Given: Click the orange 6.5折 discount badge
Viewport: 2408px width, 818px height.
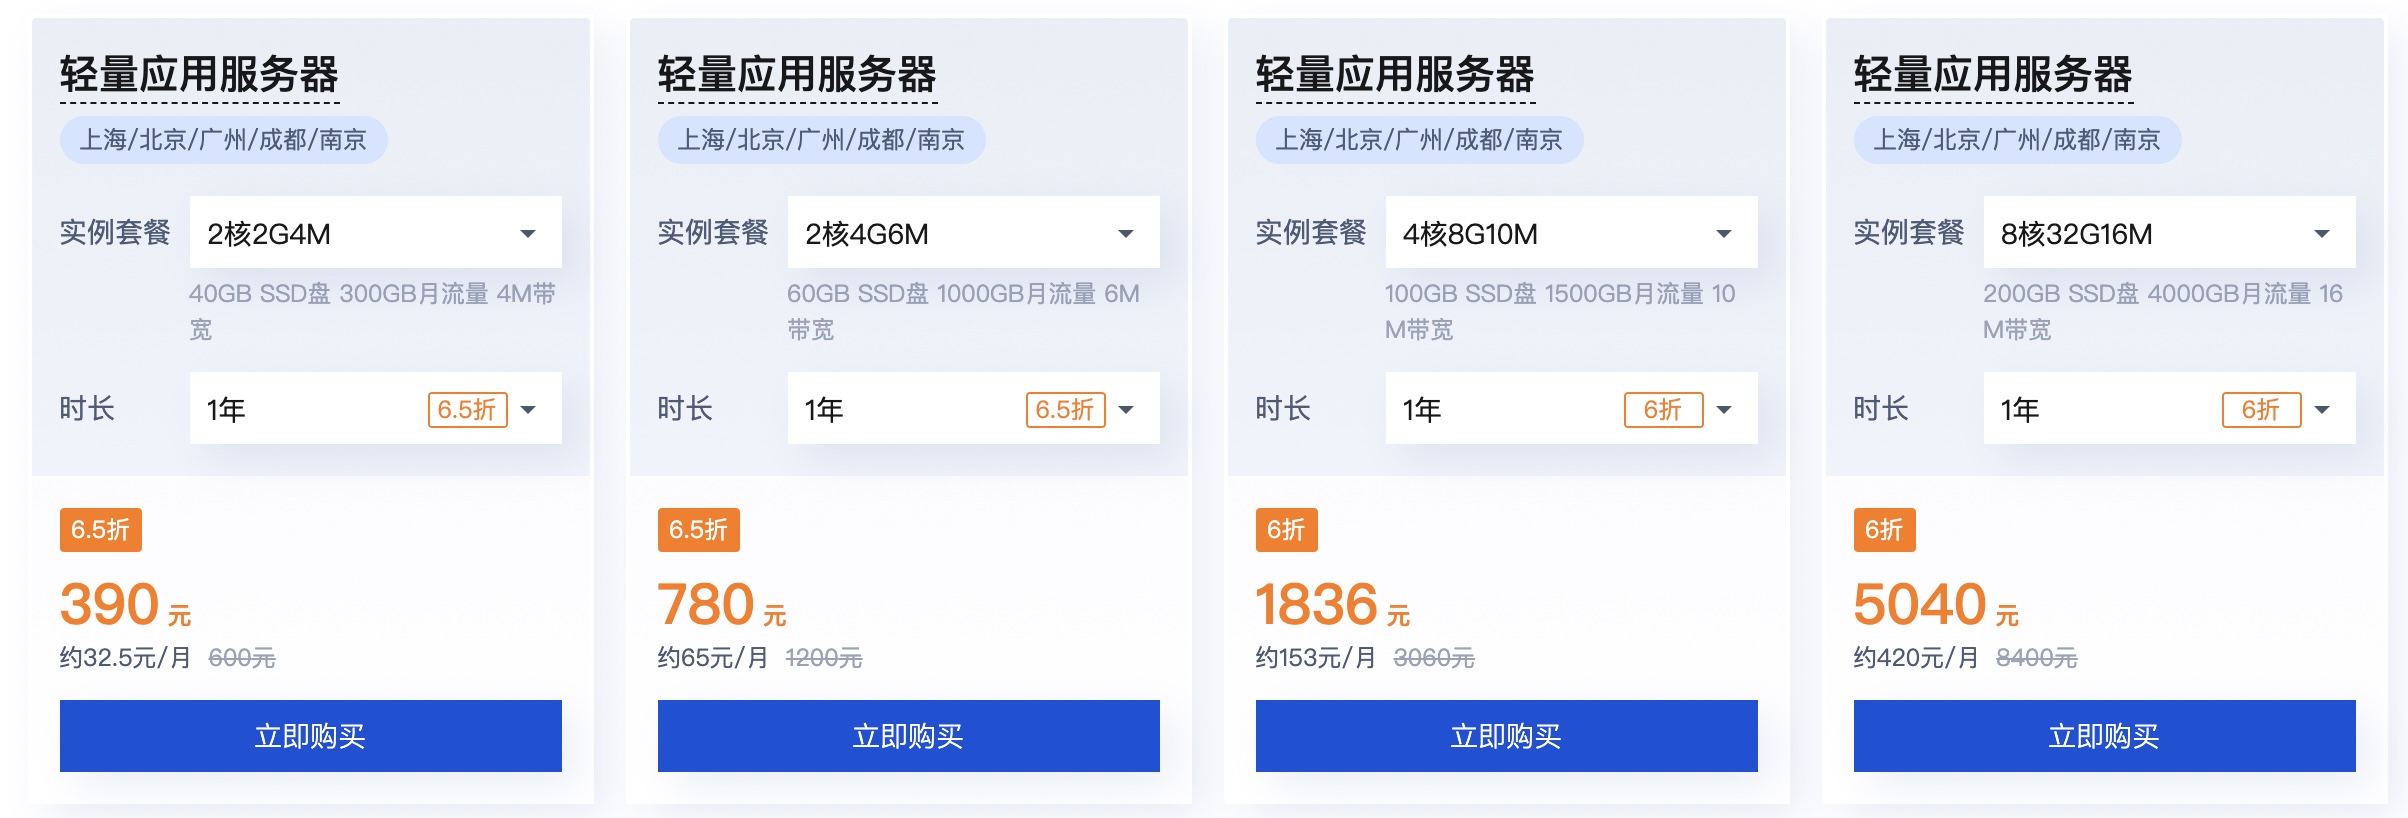Looking at the screenshot, I should (99, 531).
